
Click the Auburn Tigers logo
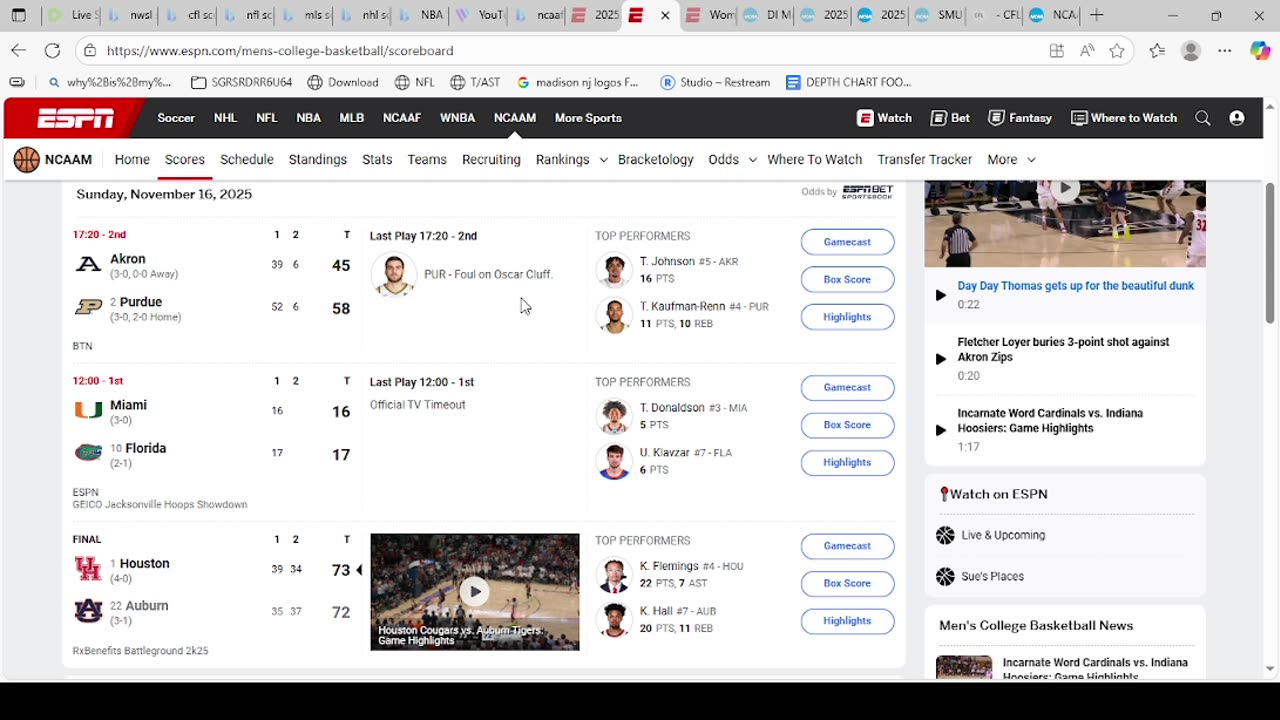(88, 611)
